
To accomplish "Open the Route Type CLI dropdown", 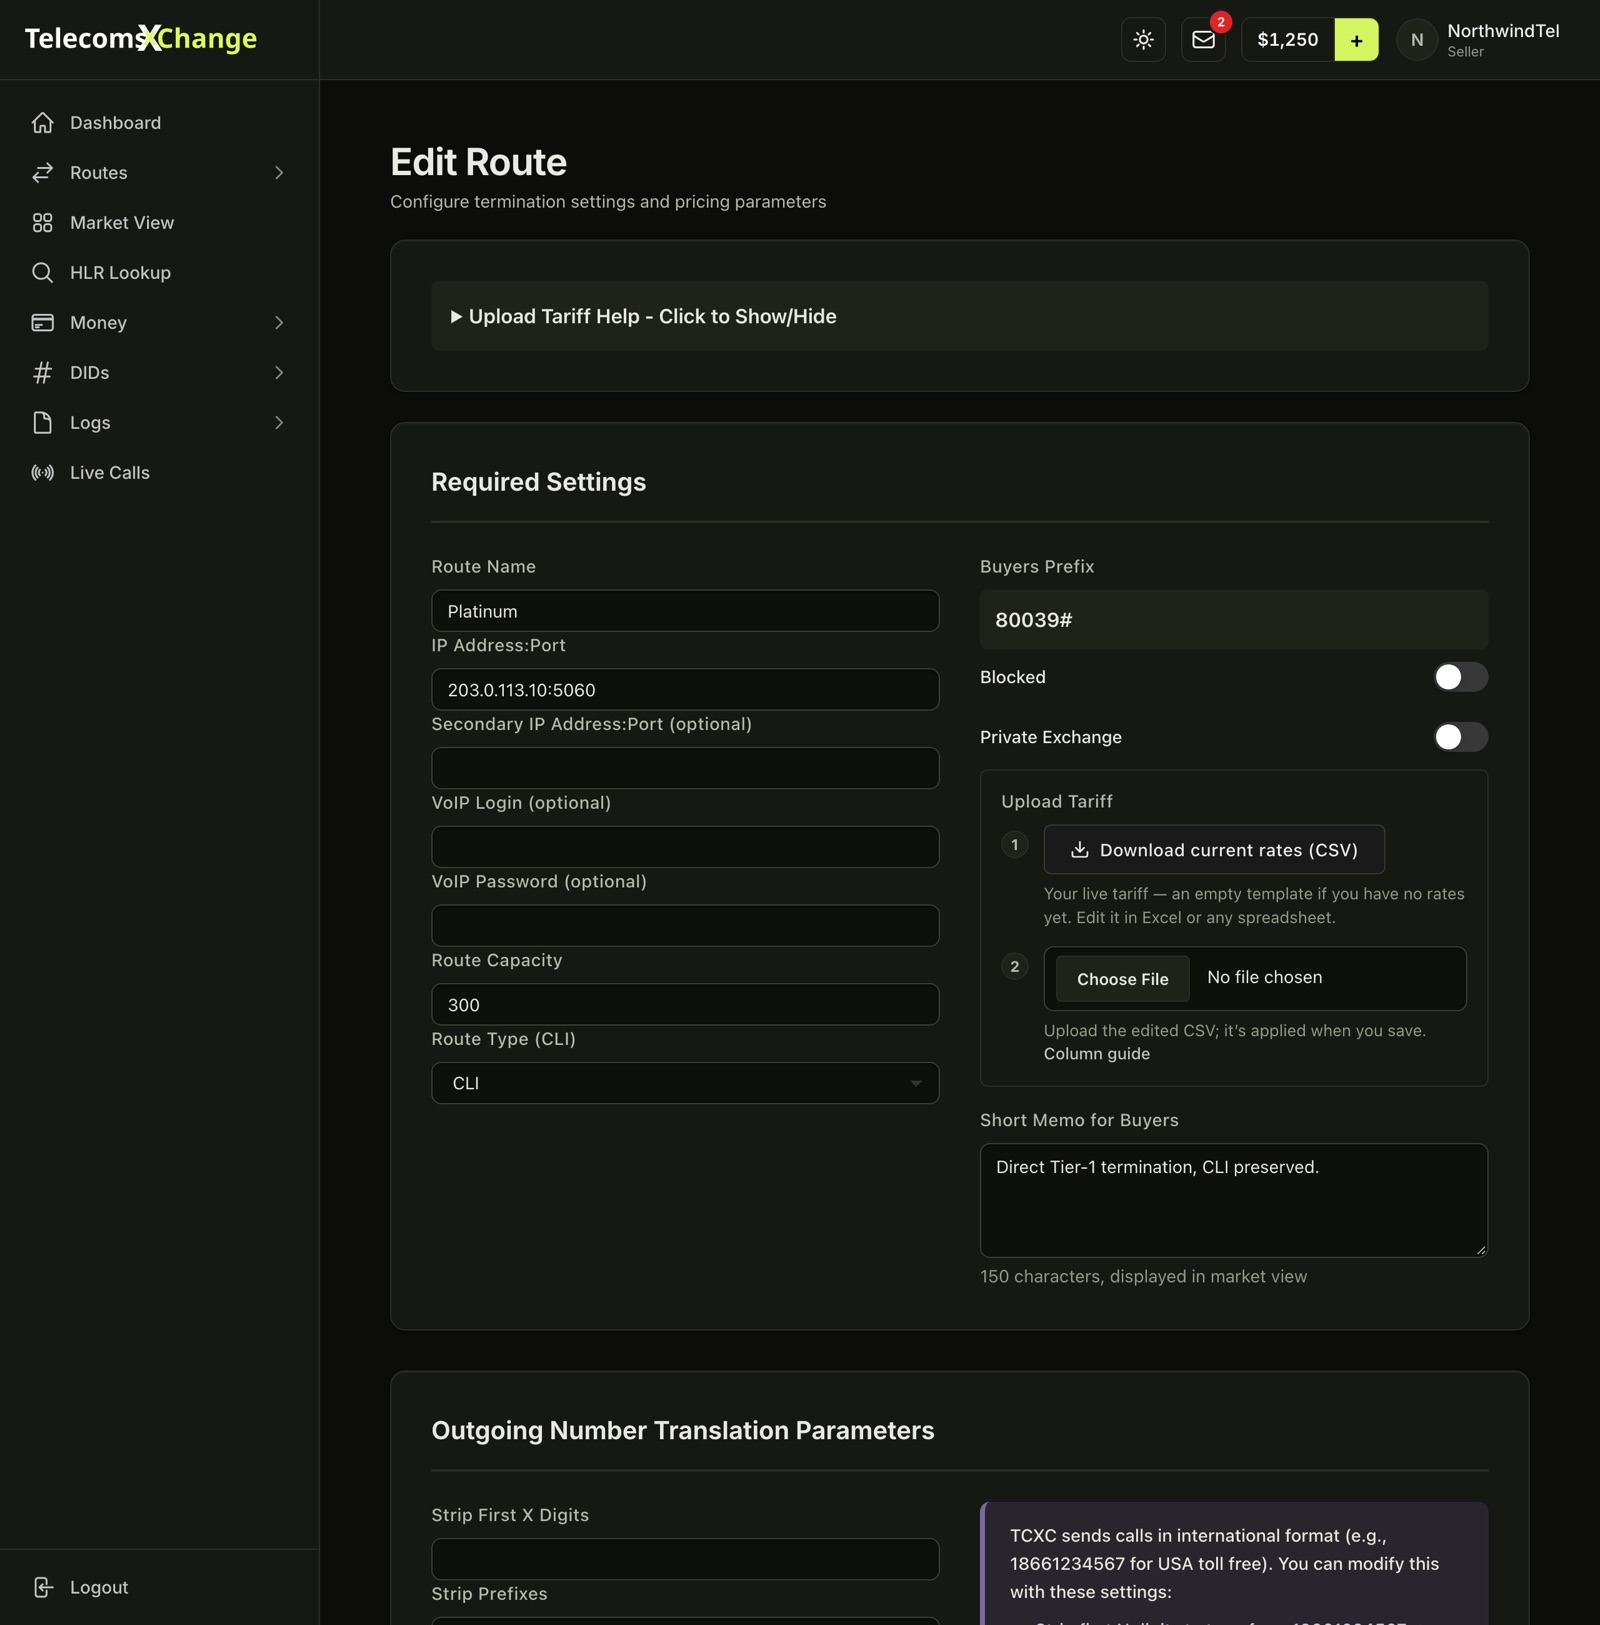I will [x=685, y=1083].
